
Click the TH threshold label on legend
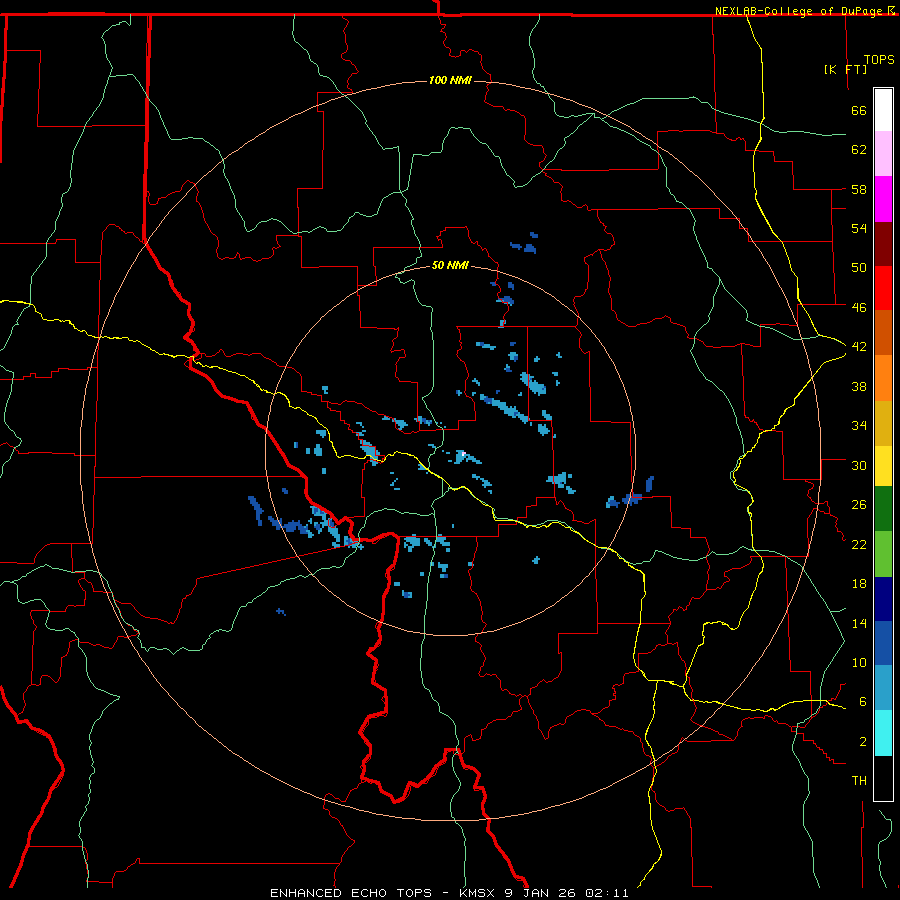point(859,781)
